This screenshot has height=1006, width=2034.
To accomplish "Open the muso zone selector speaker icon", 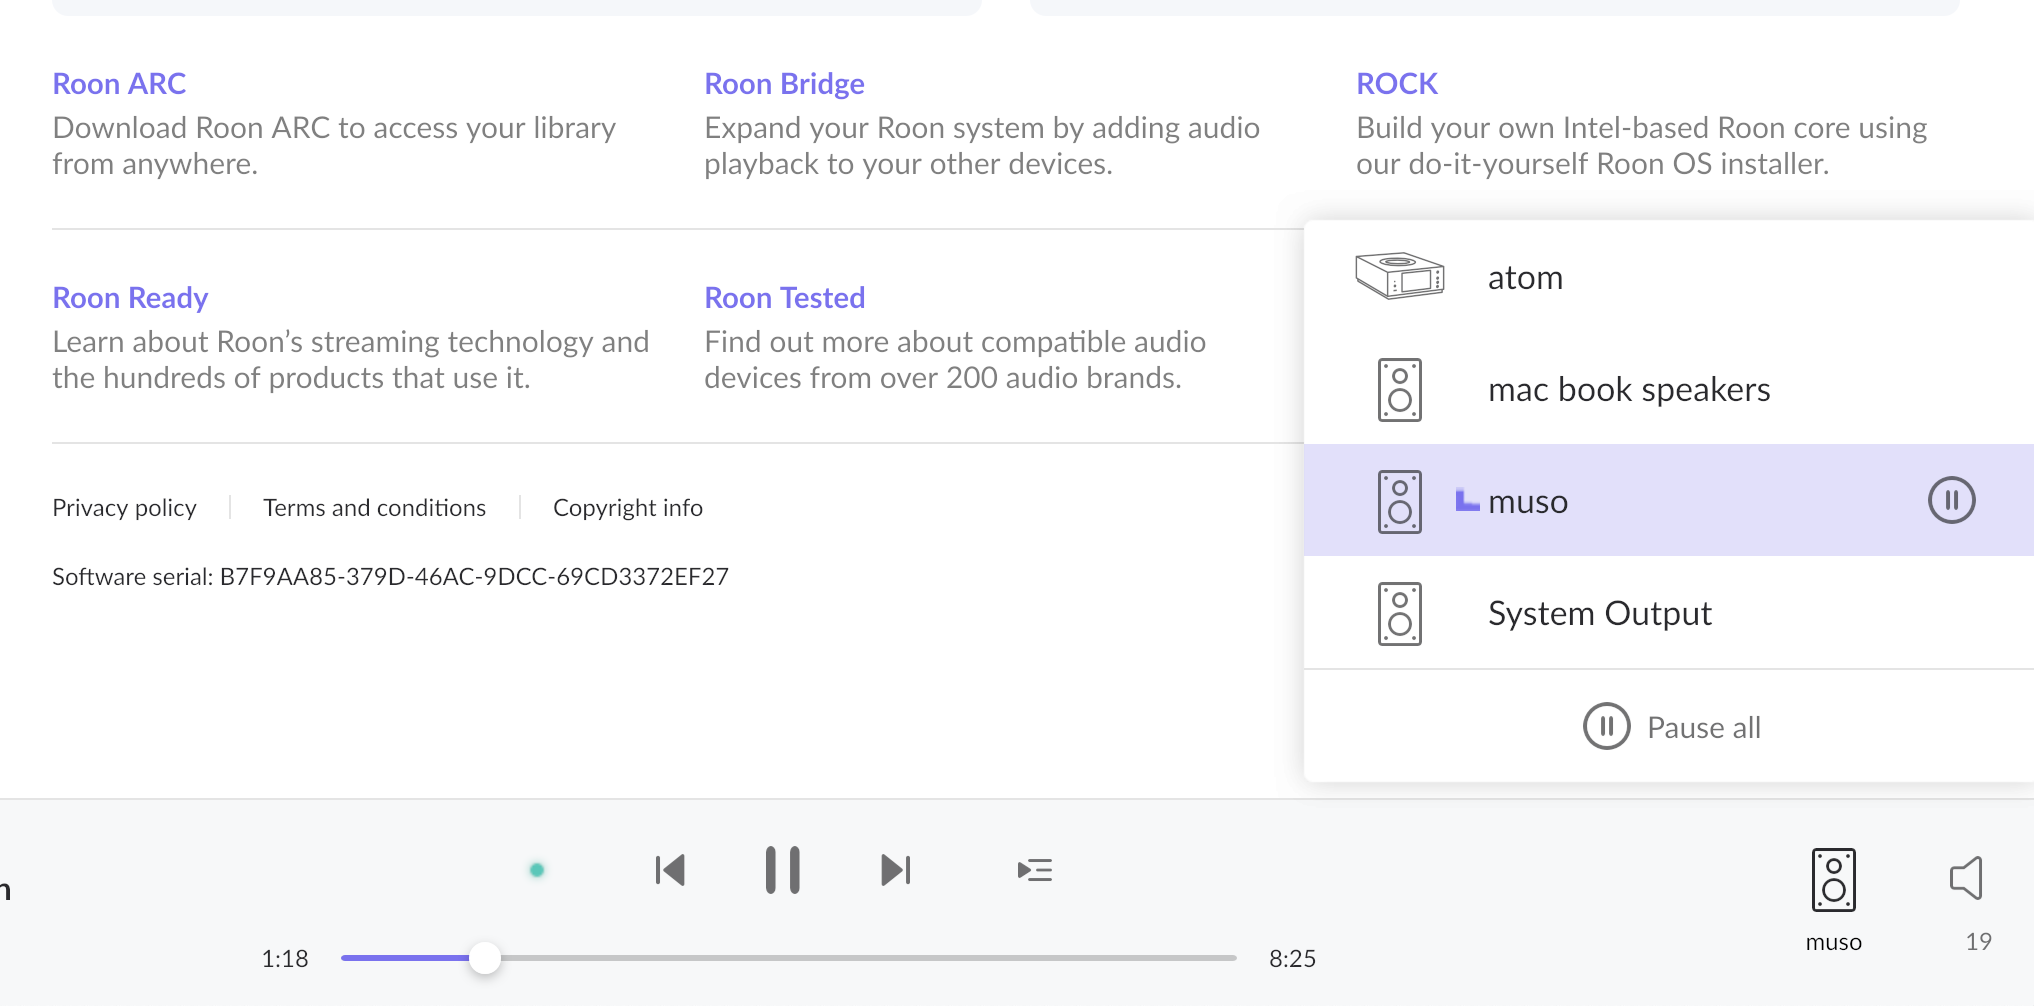I will [x=1833, y=880].
